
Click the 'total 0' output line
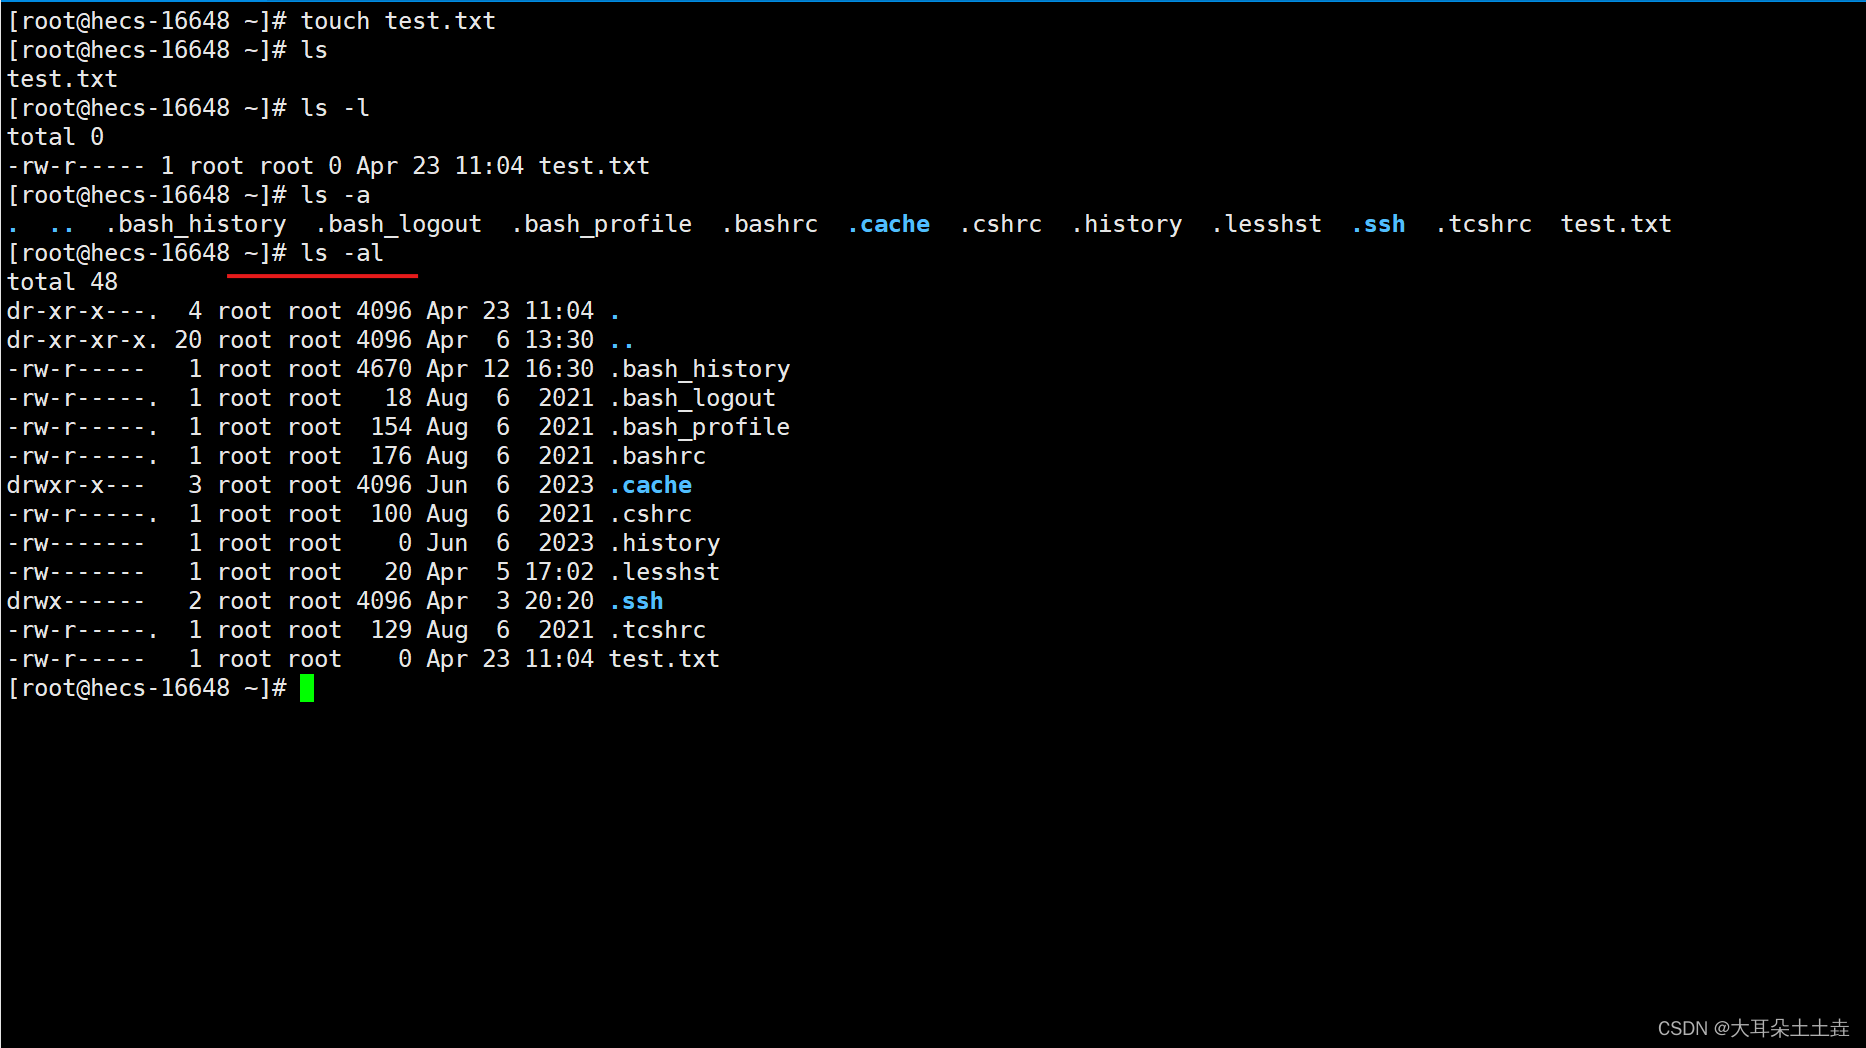click(55, 137)
